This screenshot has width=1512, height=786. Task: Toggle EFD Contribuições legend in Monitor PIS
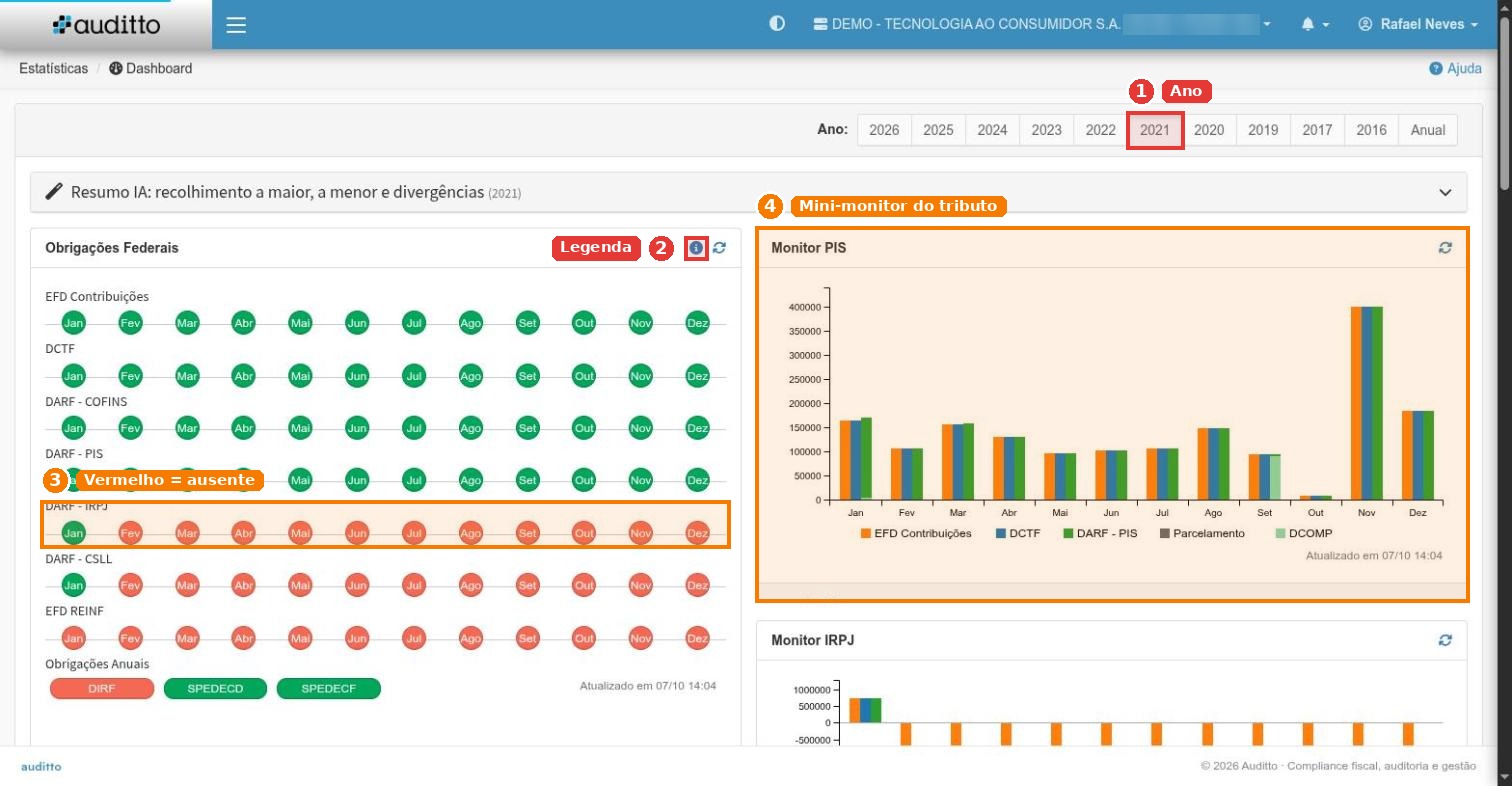916,533
